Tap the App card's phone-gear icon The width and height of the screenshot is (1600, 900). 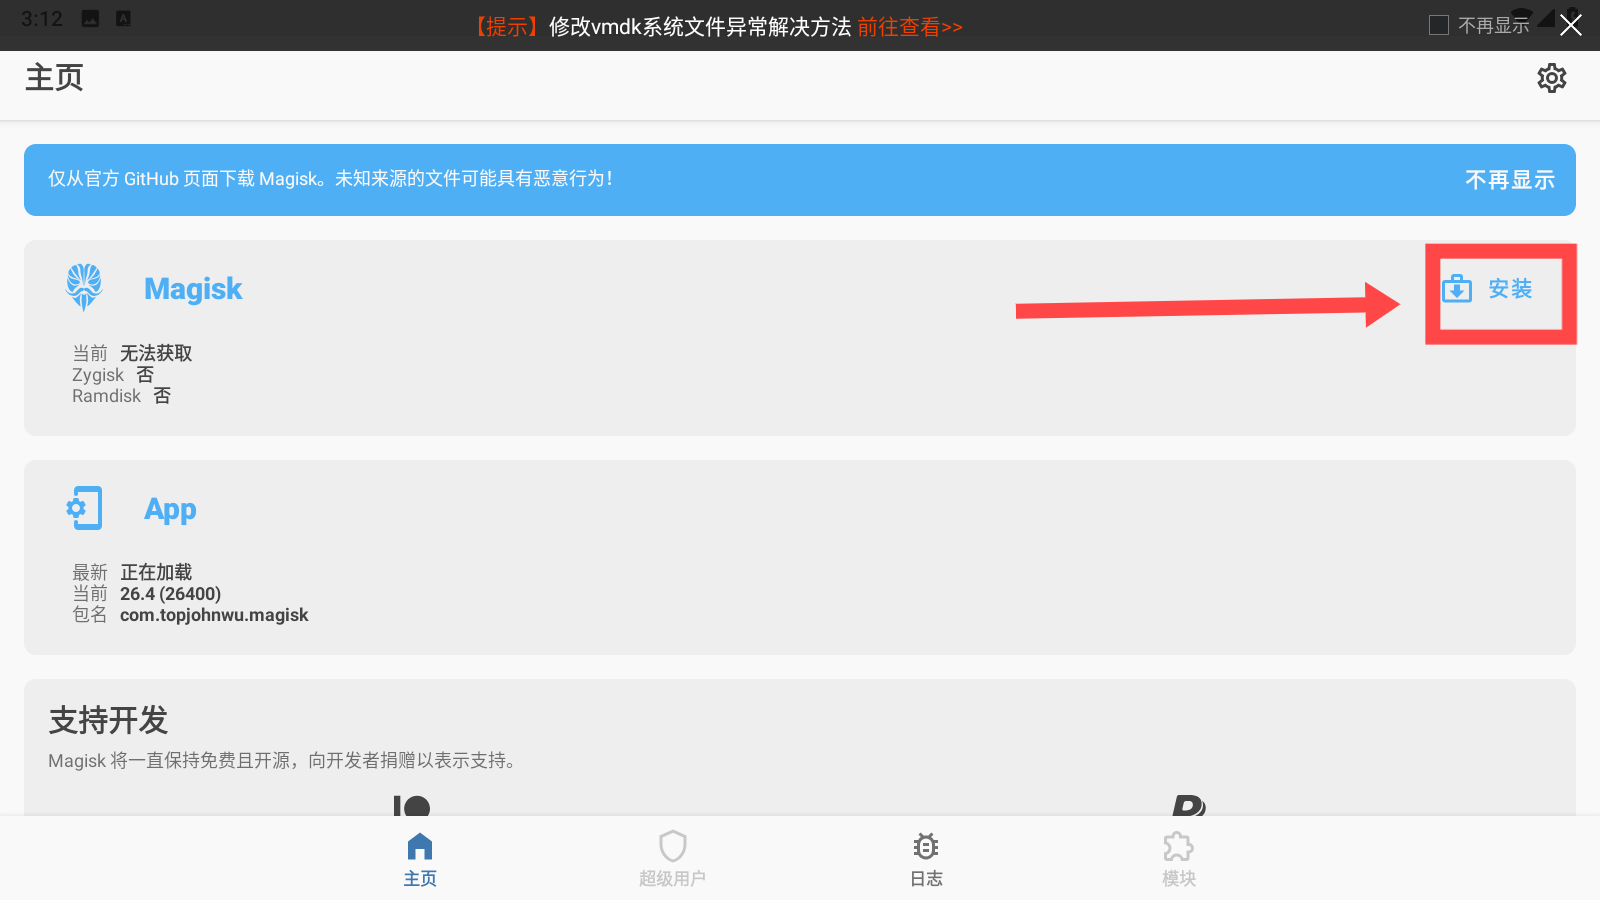point(84,508)
